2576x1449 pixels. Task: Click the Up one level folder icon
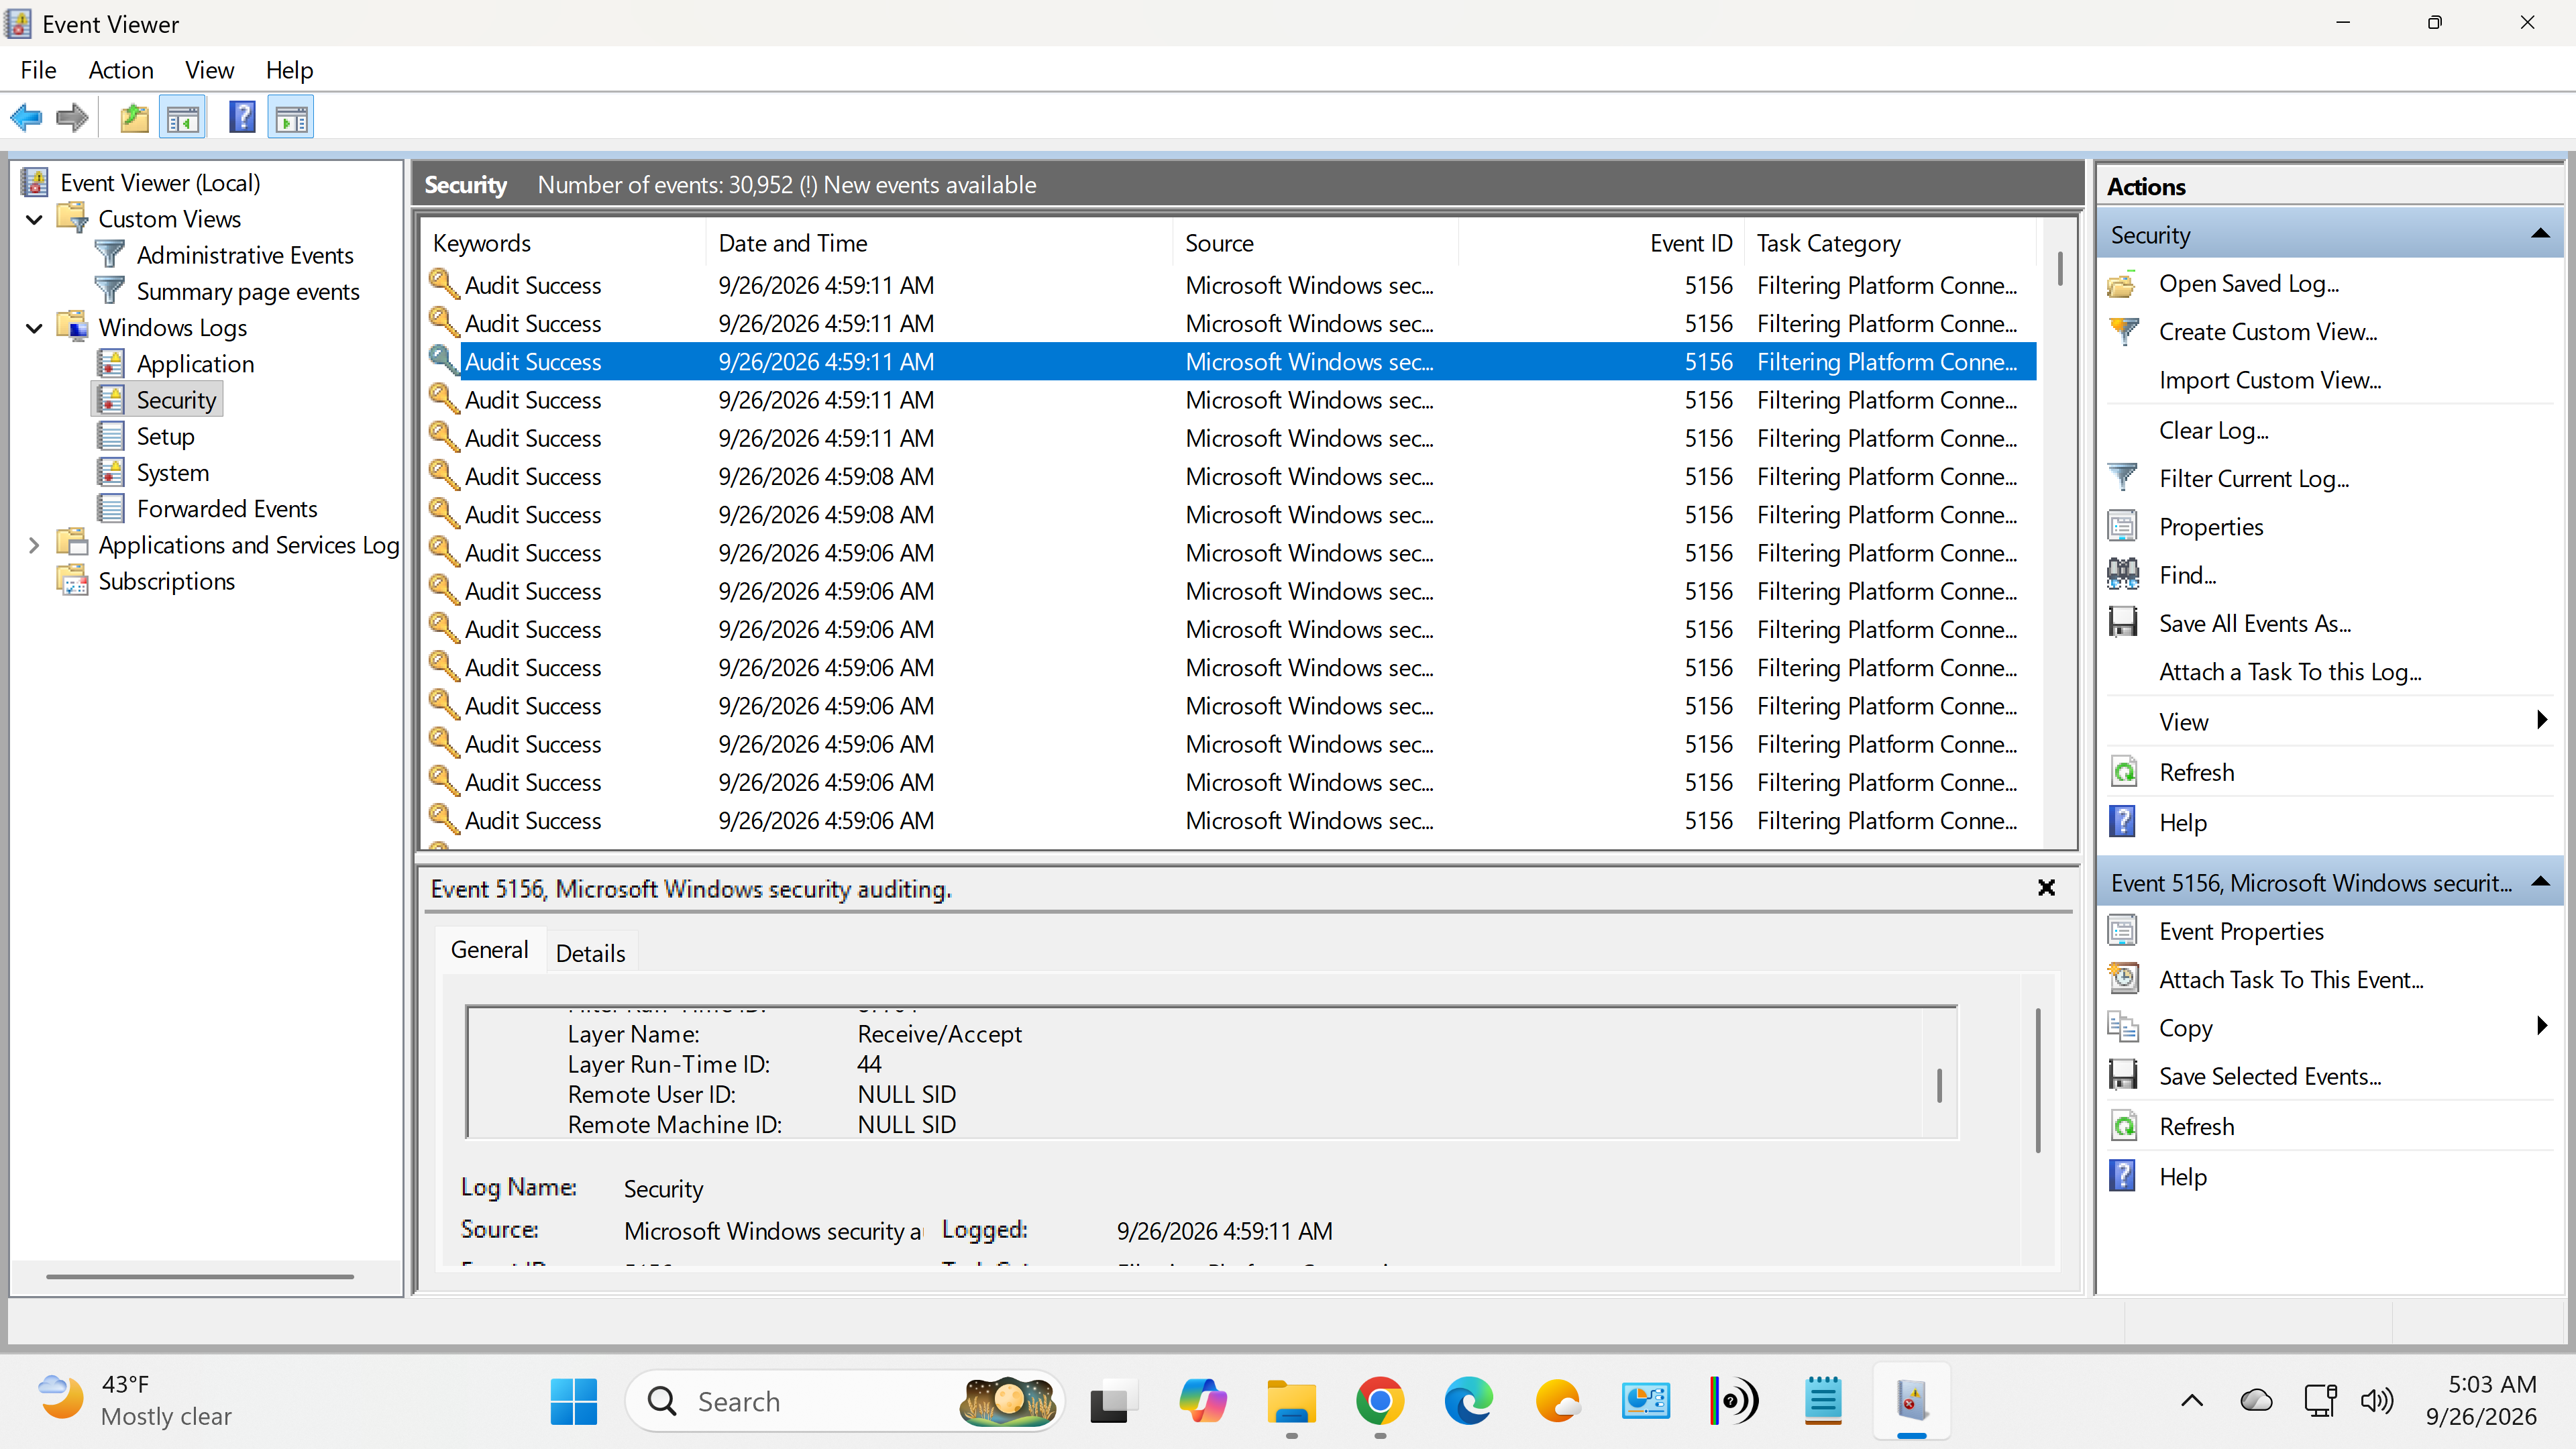click(x=134, y=118)
